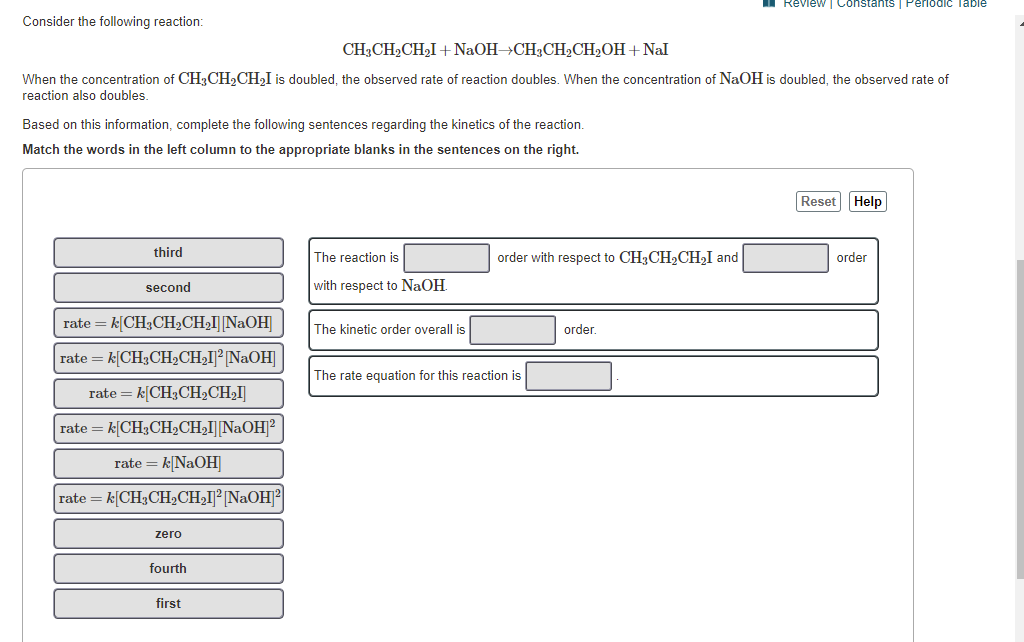Click the blank for the rate equation
1024x642 pixels.
[568, 376]
